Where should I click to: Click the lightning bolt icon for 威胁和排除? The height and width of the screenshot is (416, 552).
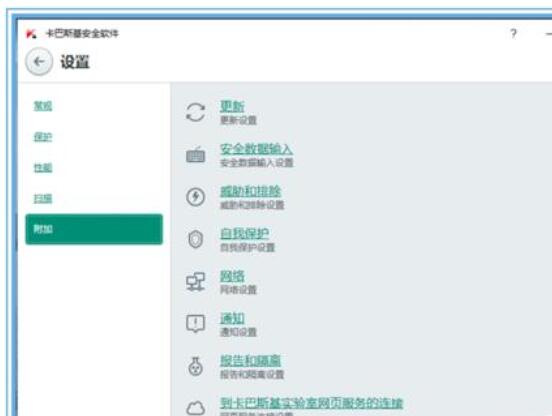195,197
